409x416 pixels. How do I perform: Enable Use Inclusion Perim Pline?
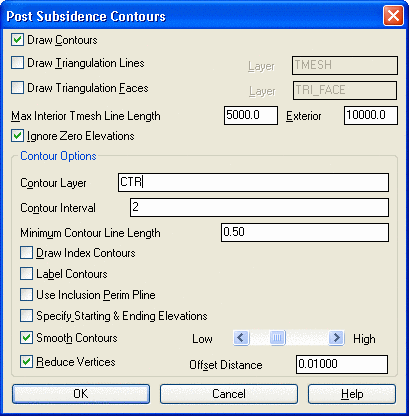(x=26, y=295)
